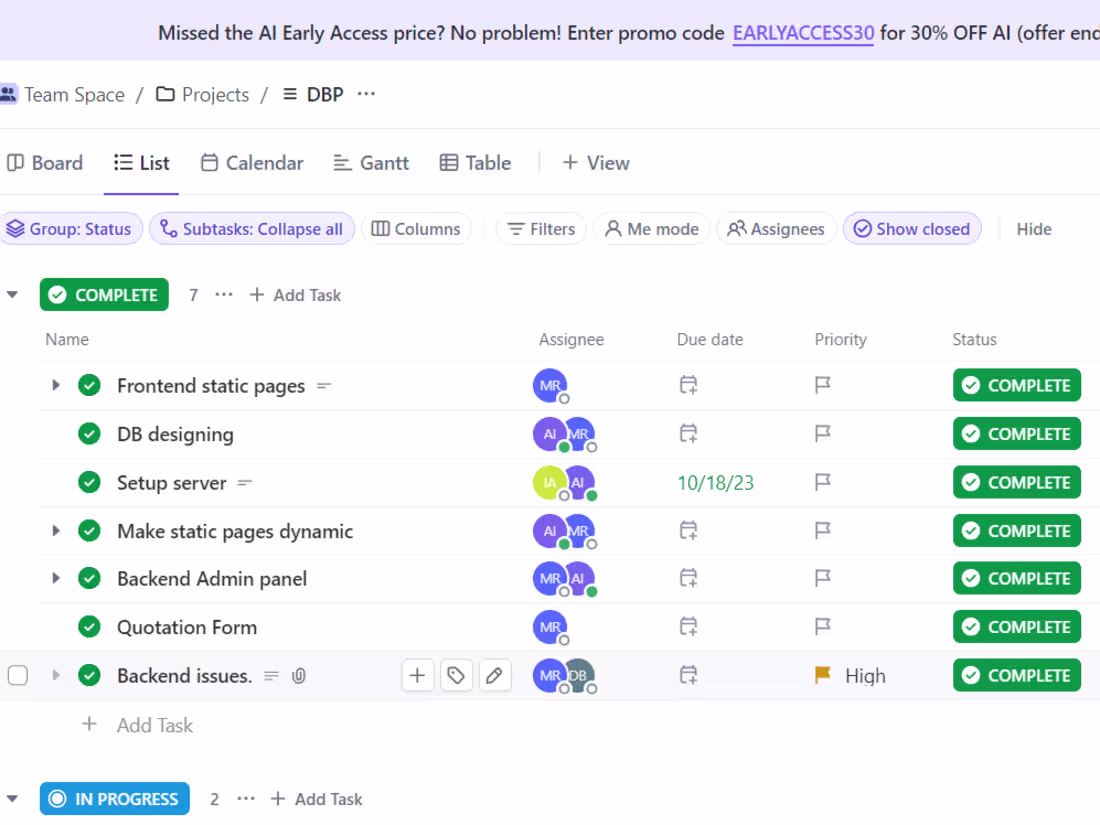Click the High priority orange flag
The height and width of the screenshot is (825, 1100).
coord(822,676)
